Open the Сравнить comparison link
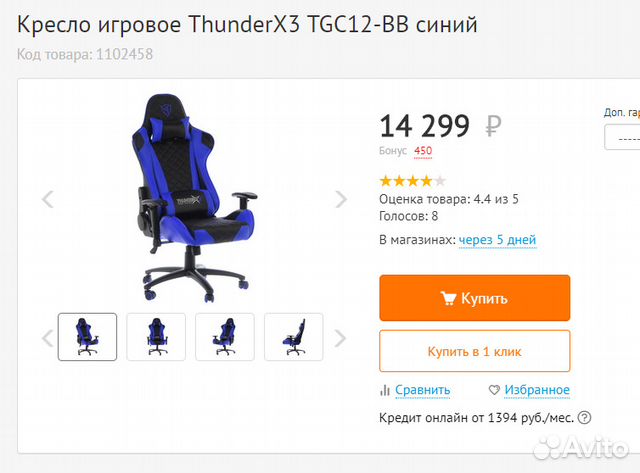 [x=422, y=390]
